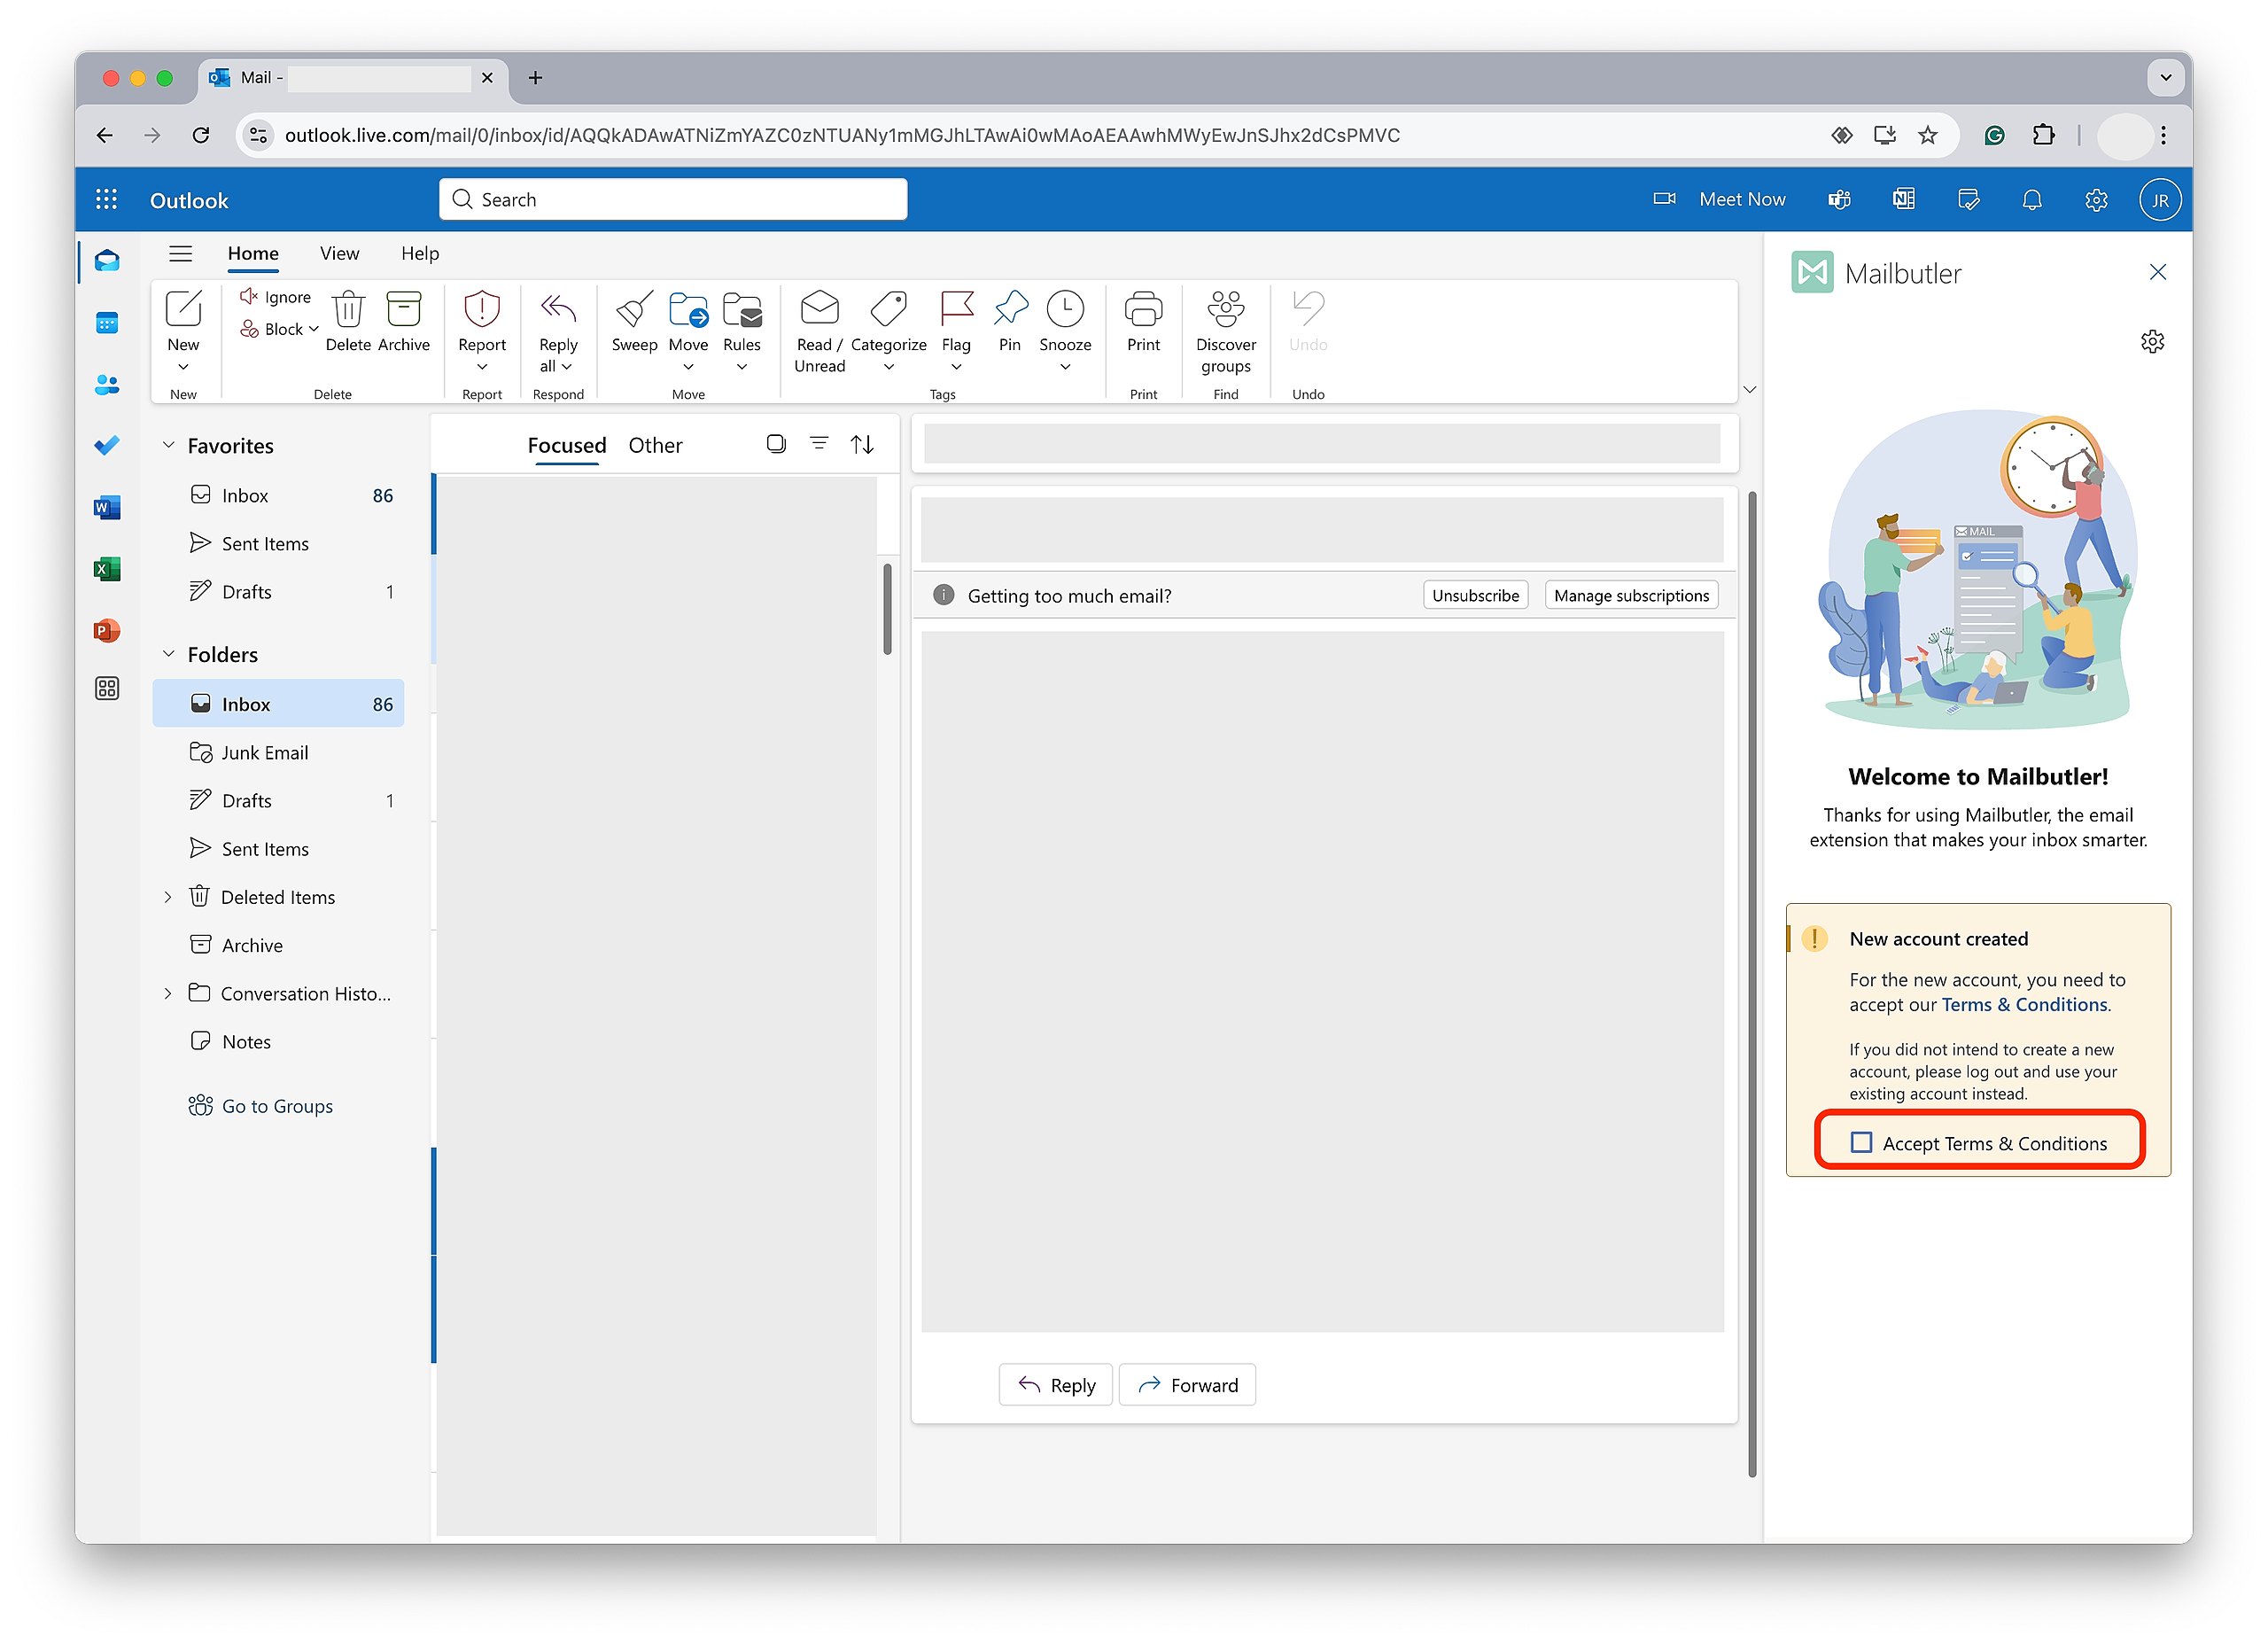Screen dimensions: 2268x1643
Task: Launch Word from the left rail
Action: [107, 508]
